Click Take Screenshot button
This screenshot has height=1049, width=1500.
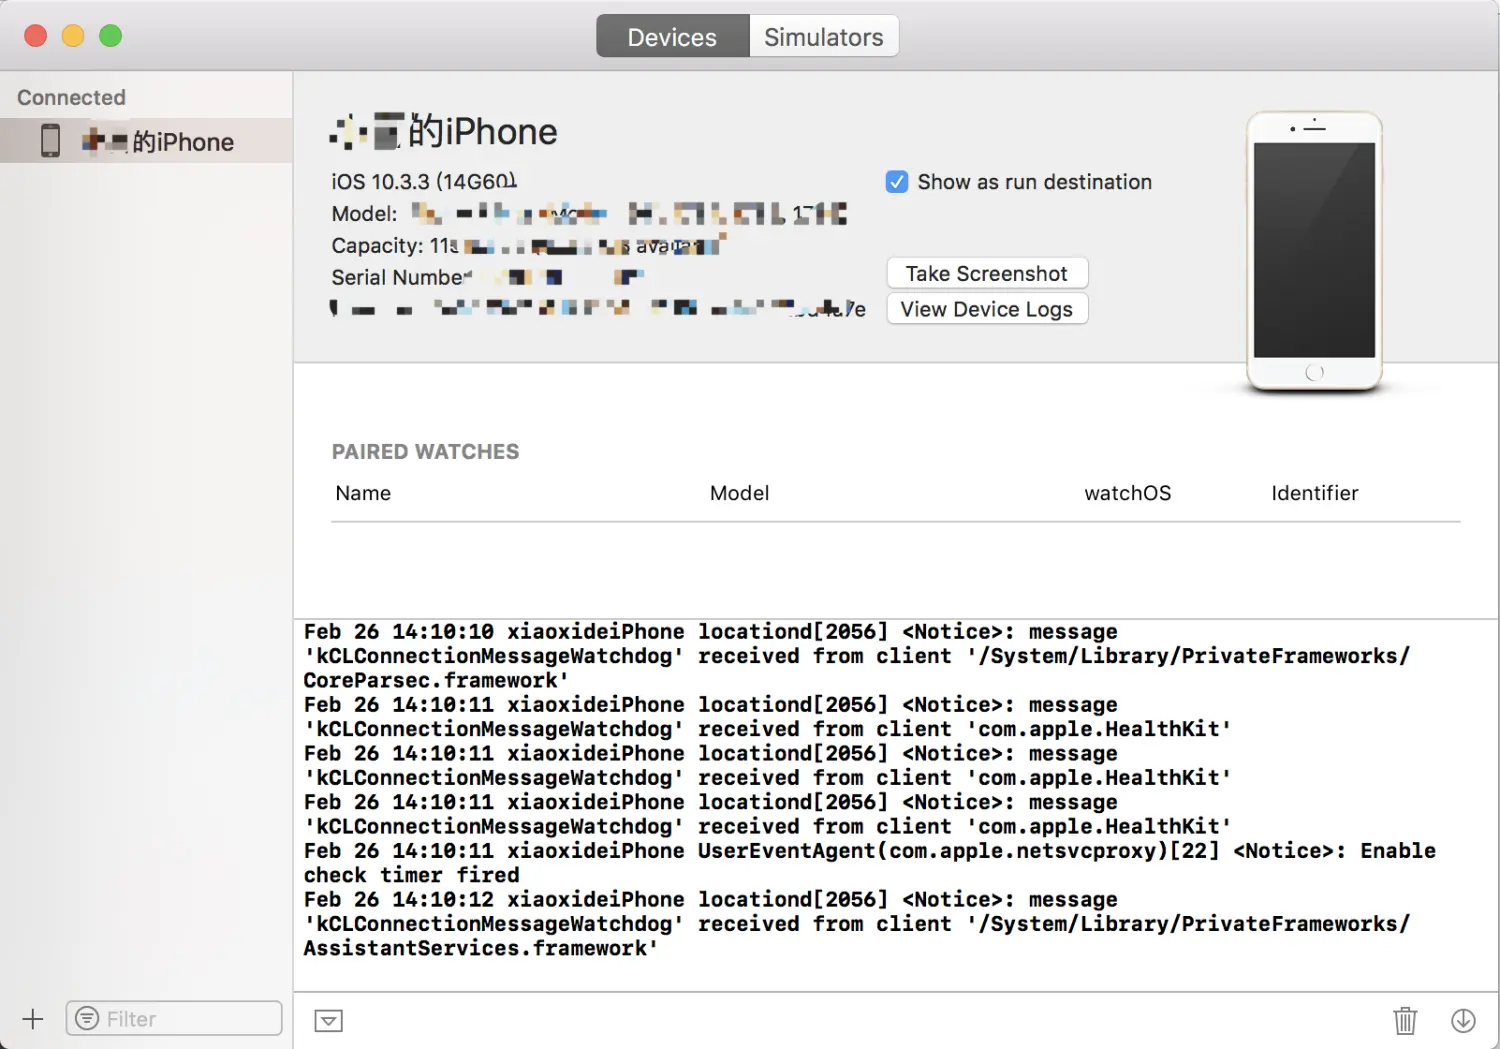pos(987,273)
